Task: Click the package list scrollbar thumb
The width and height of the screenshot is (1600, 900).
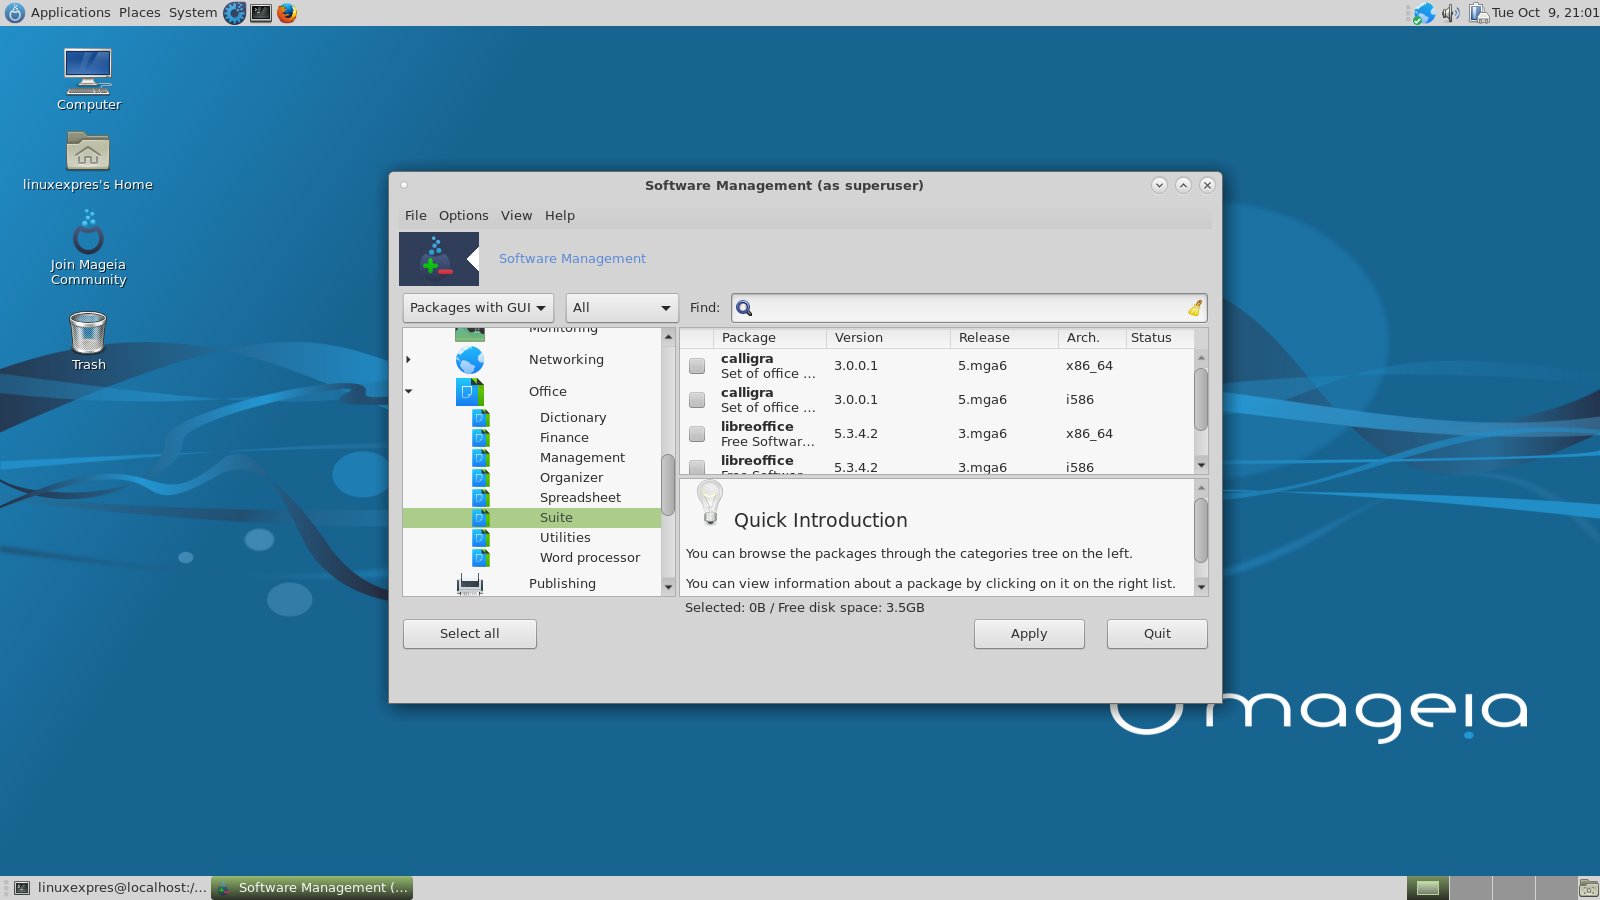Action: coord(1201,399)
